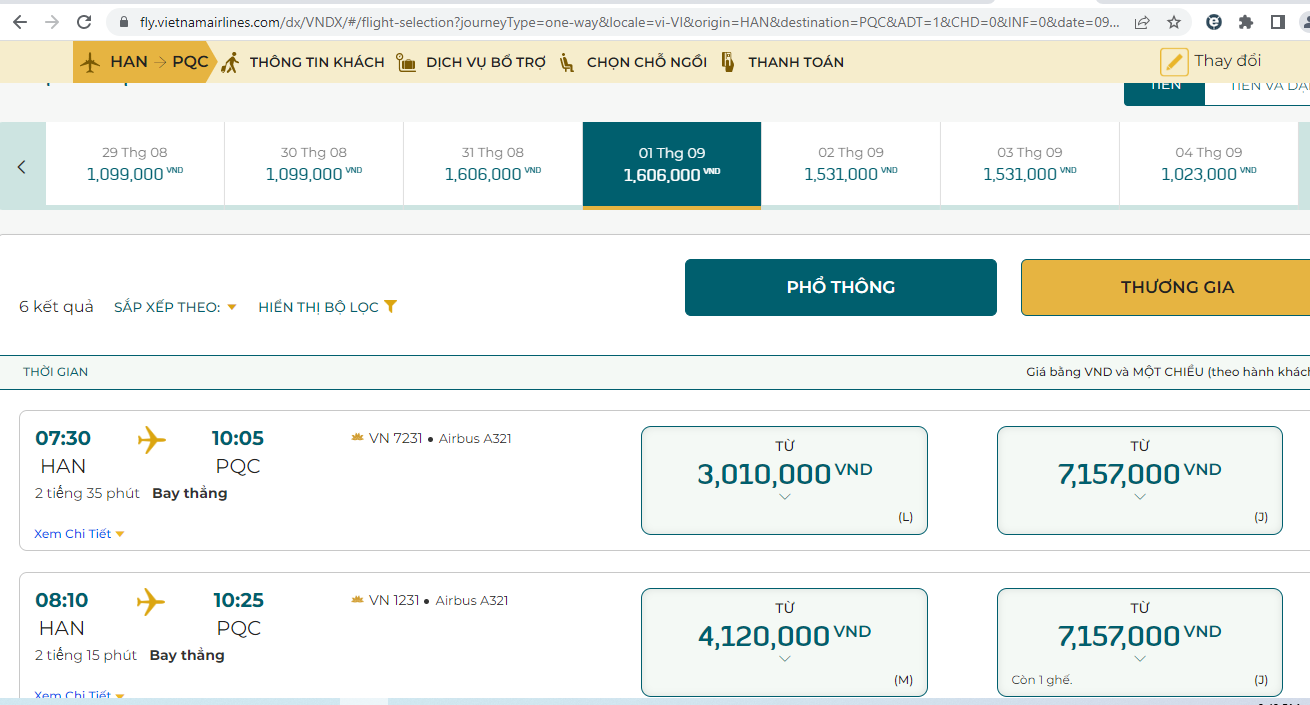Expand 7,157,000 VND business fare for VN 7231

1139,480
